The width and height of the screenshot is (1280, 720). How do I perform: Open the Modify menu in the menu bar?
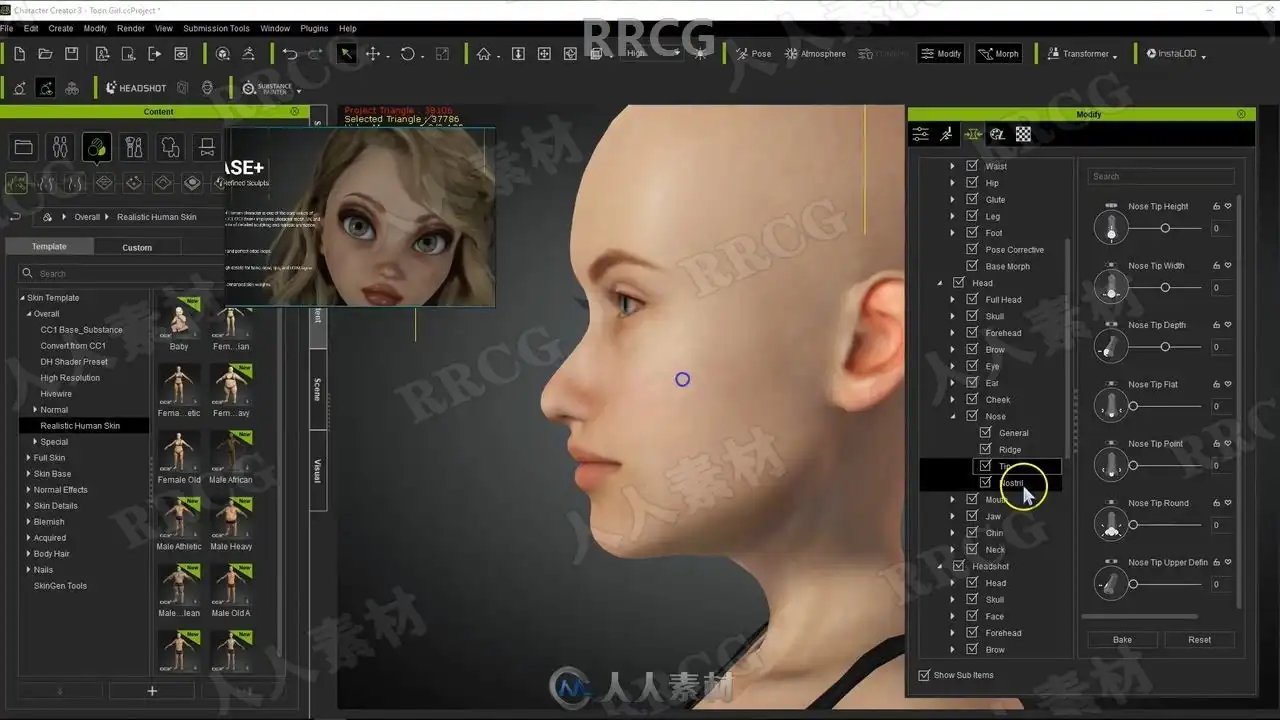click(x=95, y=28)
